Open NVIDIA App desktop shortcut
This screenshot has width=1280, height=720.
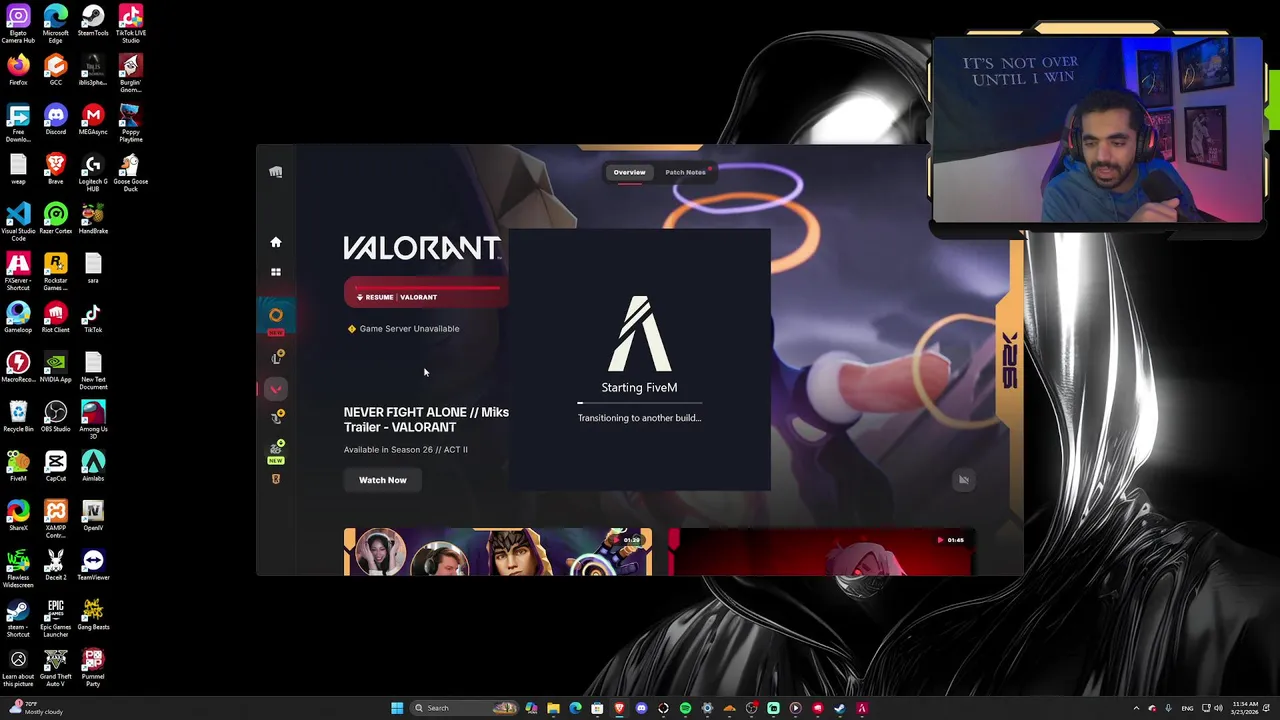[x=56, y=367]
